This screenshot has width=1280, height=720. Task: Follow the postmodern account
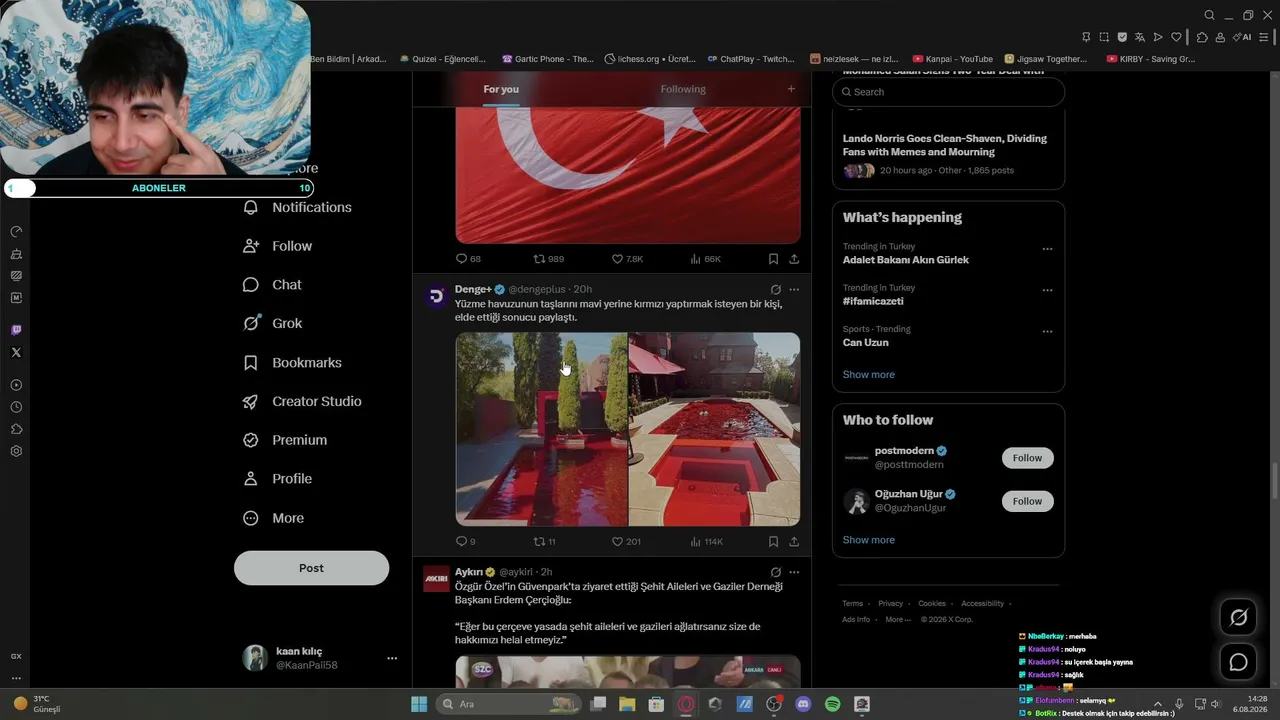[x=1027, y=458]
